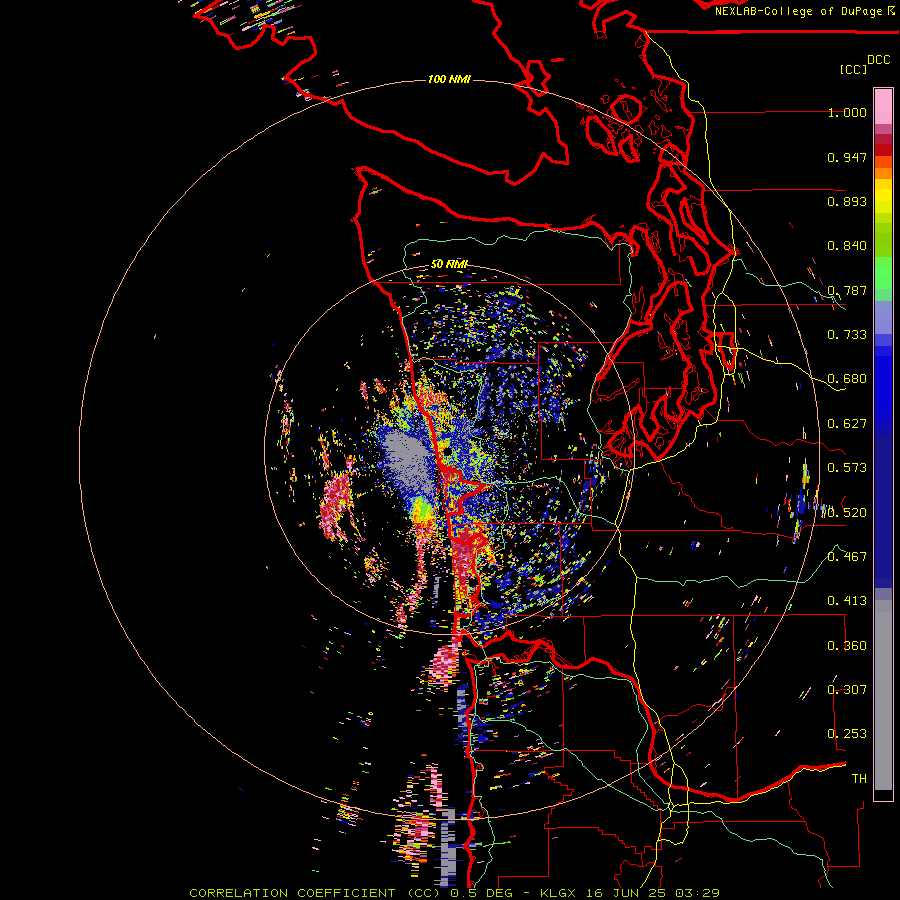This screenshot has height=900, width=900.
Task: Pick the gray segment of the color bar
Action: click(883, 695)
